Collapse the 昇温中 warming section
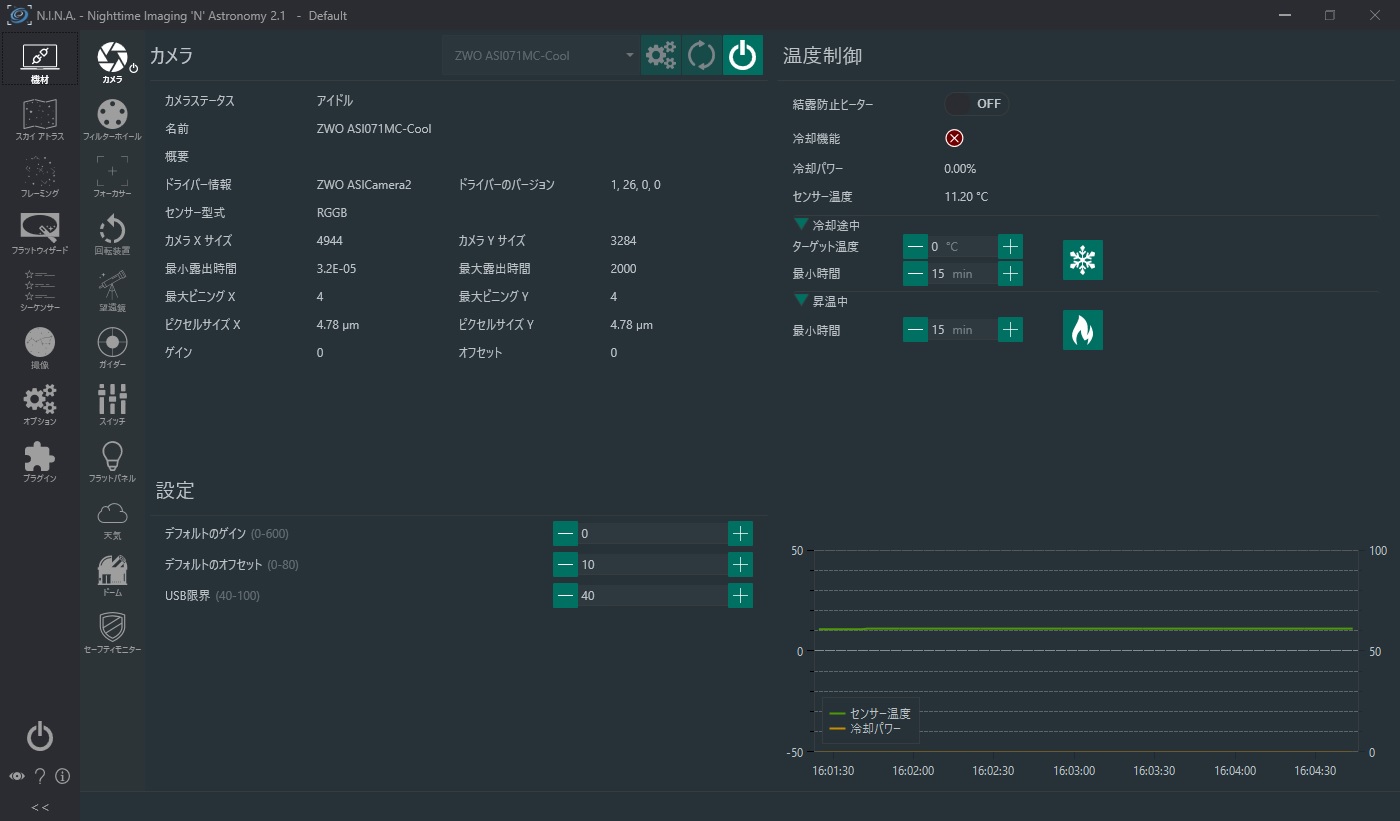The width and height of the screenshot is (1400, 821). pos(801,299)
